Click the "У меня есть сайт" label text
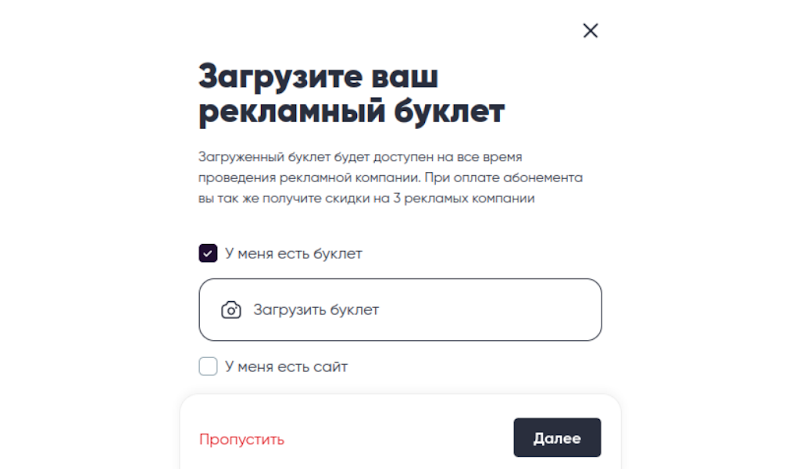Image resolution: width=800 pixels, height=469 pixels. point(286,367)
